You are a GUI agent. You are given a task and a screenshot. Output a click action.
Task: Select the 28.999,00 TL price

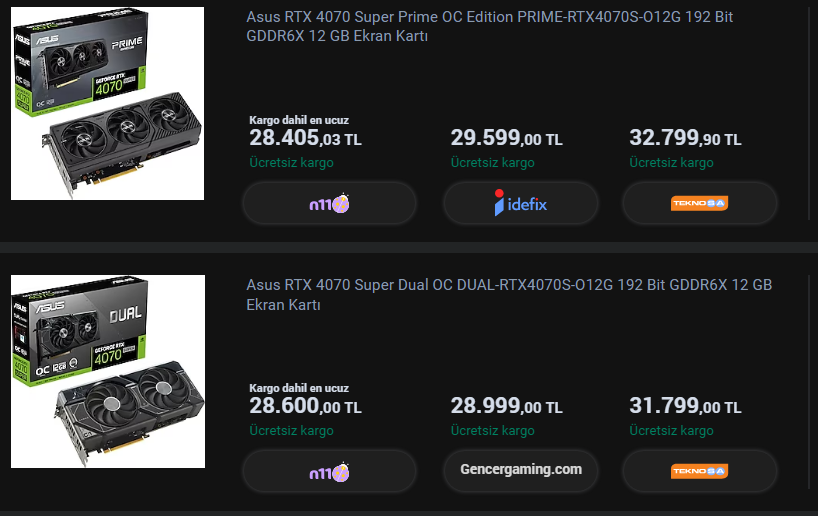tap(506, 406)
